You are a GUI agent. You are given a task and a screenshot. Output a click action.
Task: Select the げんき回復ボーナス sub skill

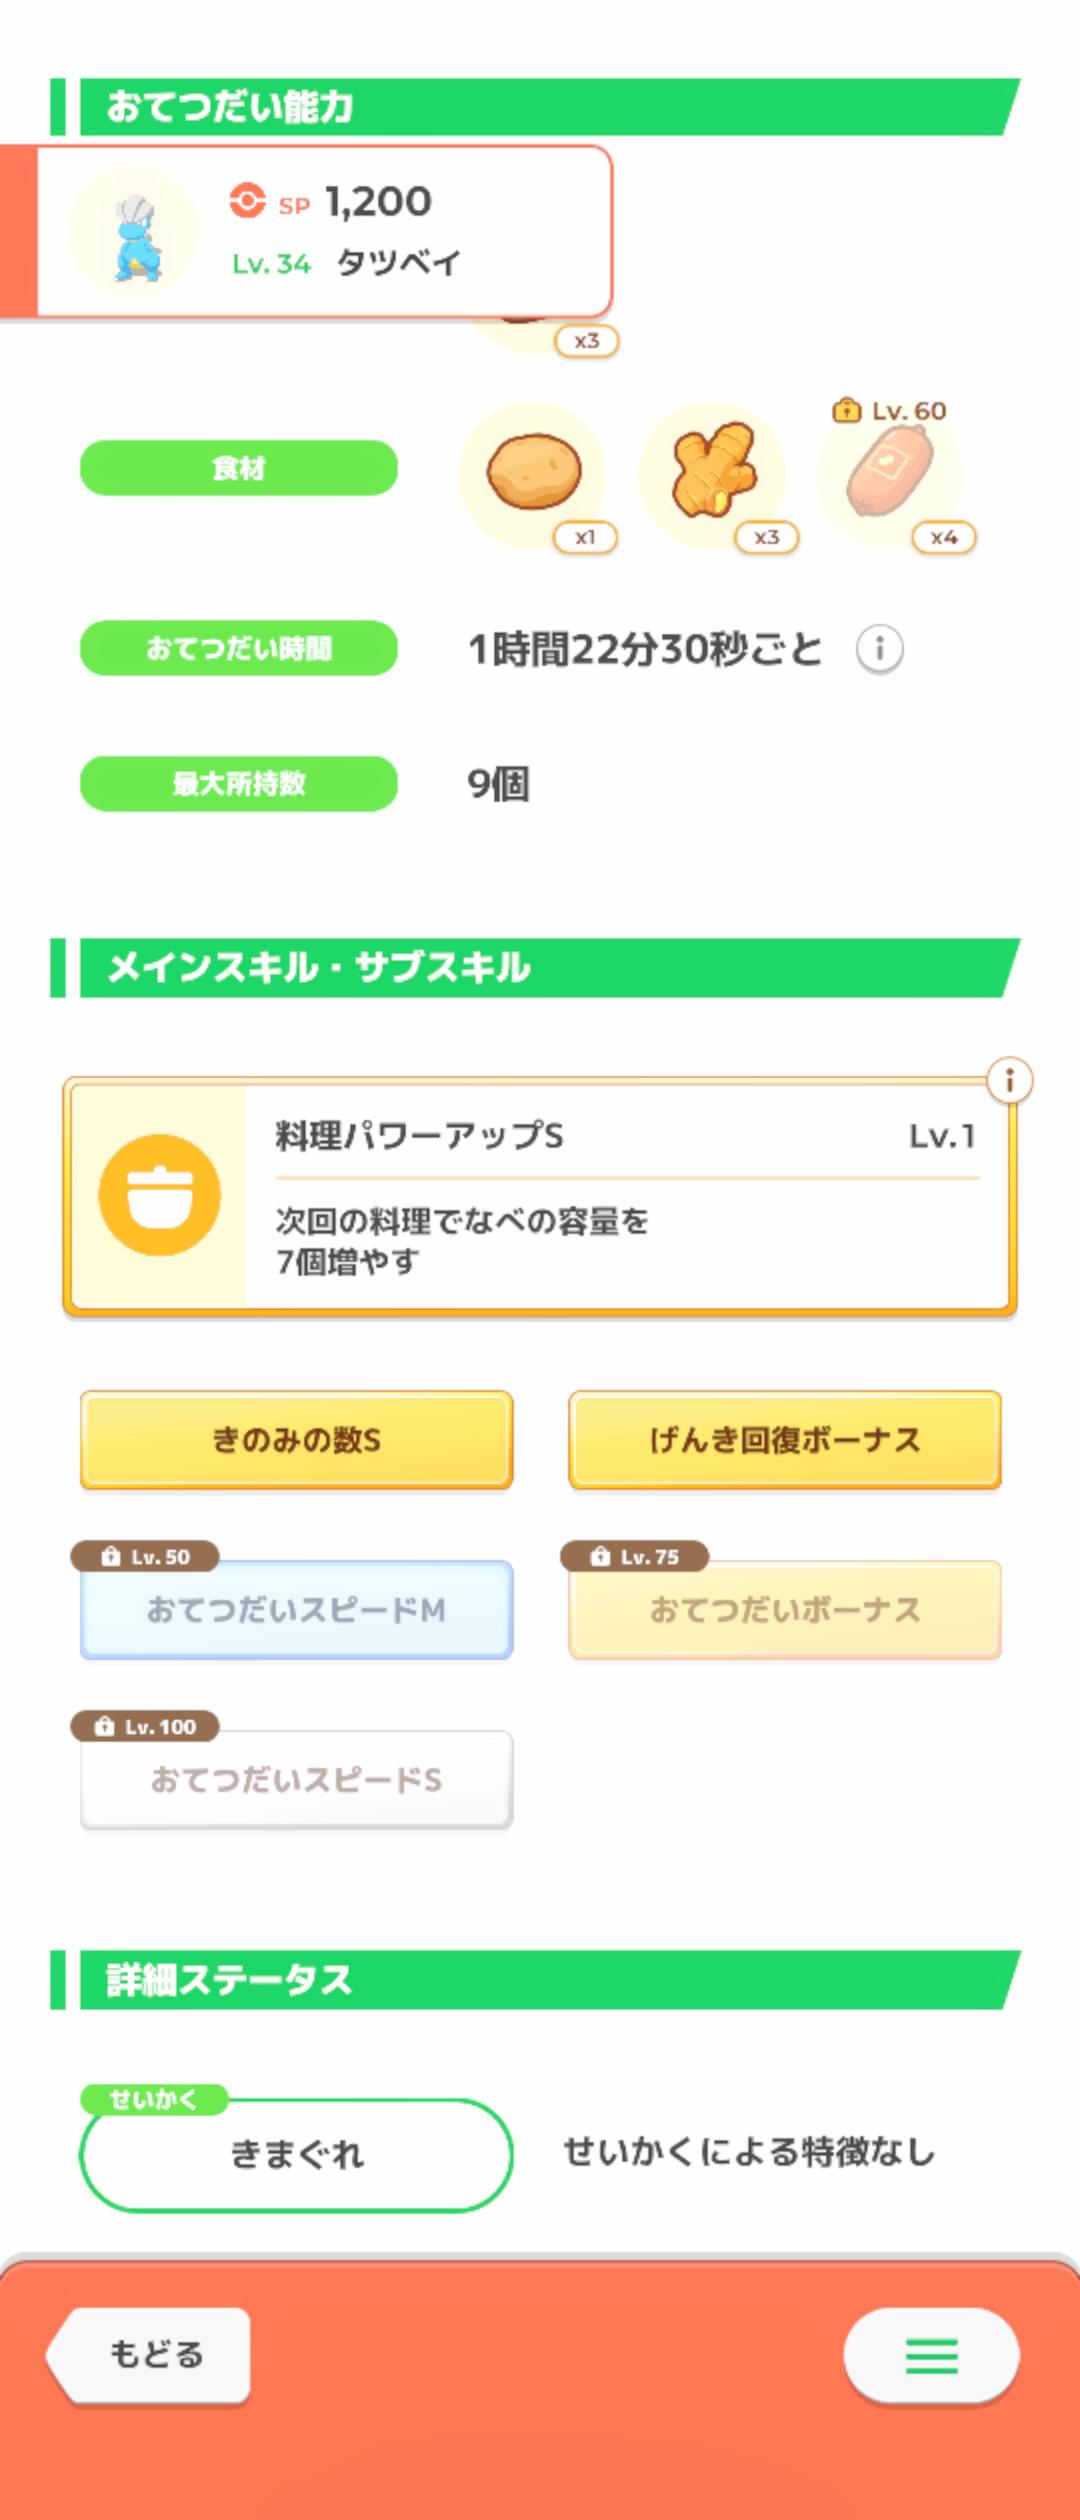point(785,1440)
